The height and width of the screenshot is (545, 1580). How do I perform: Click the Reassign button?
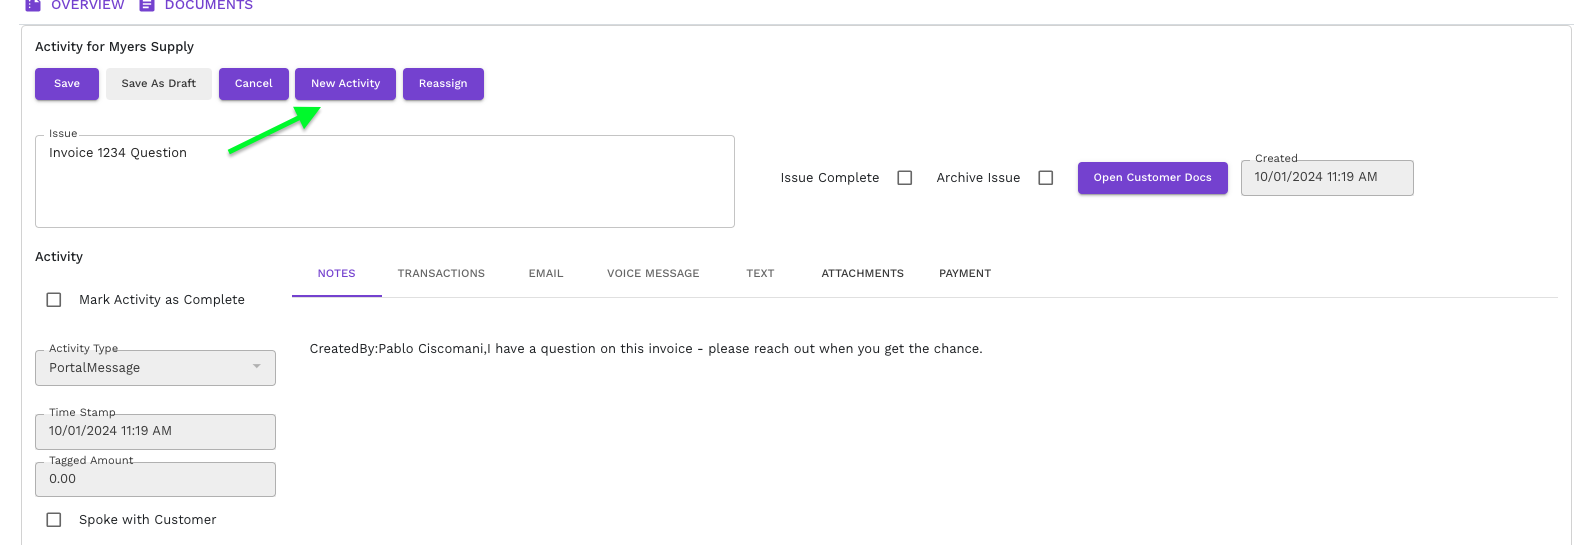pos(443,84)
